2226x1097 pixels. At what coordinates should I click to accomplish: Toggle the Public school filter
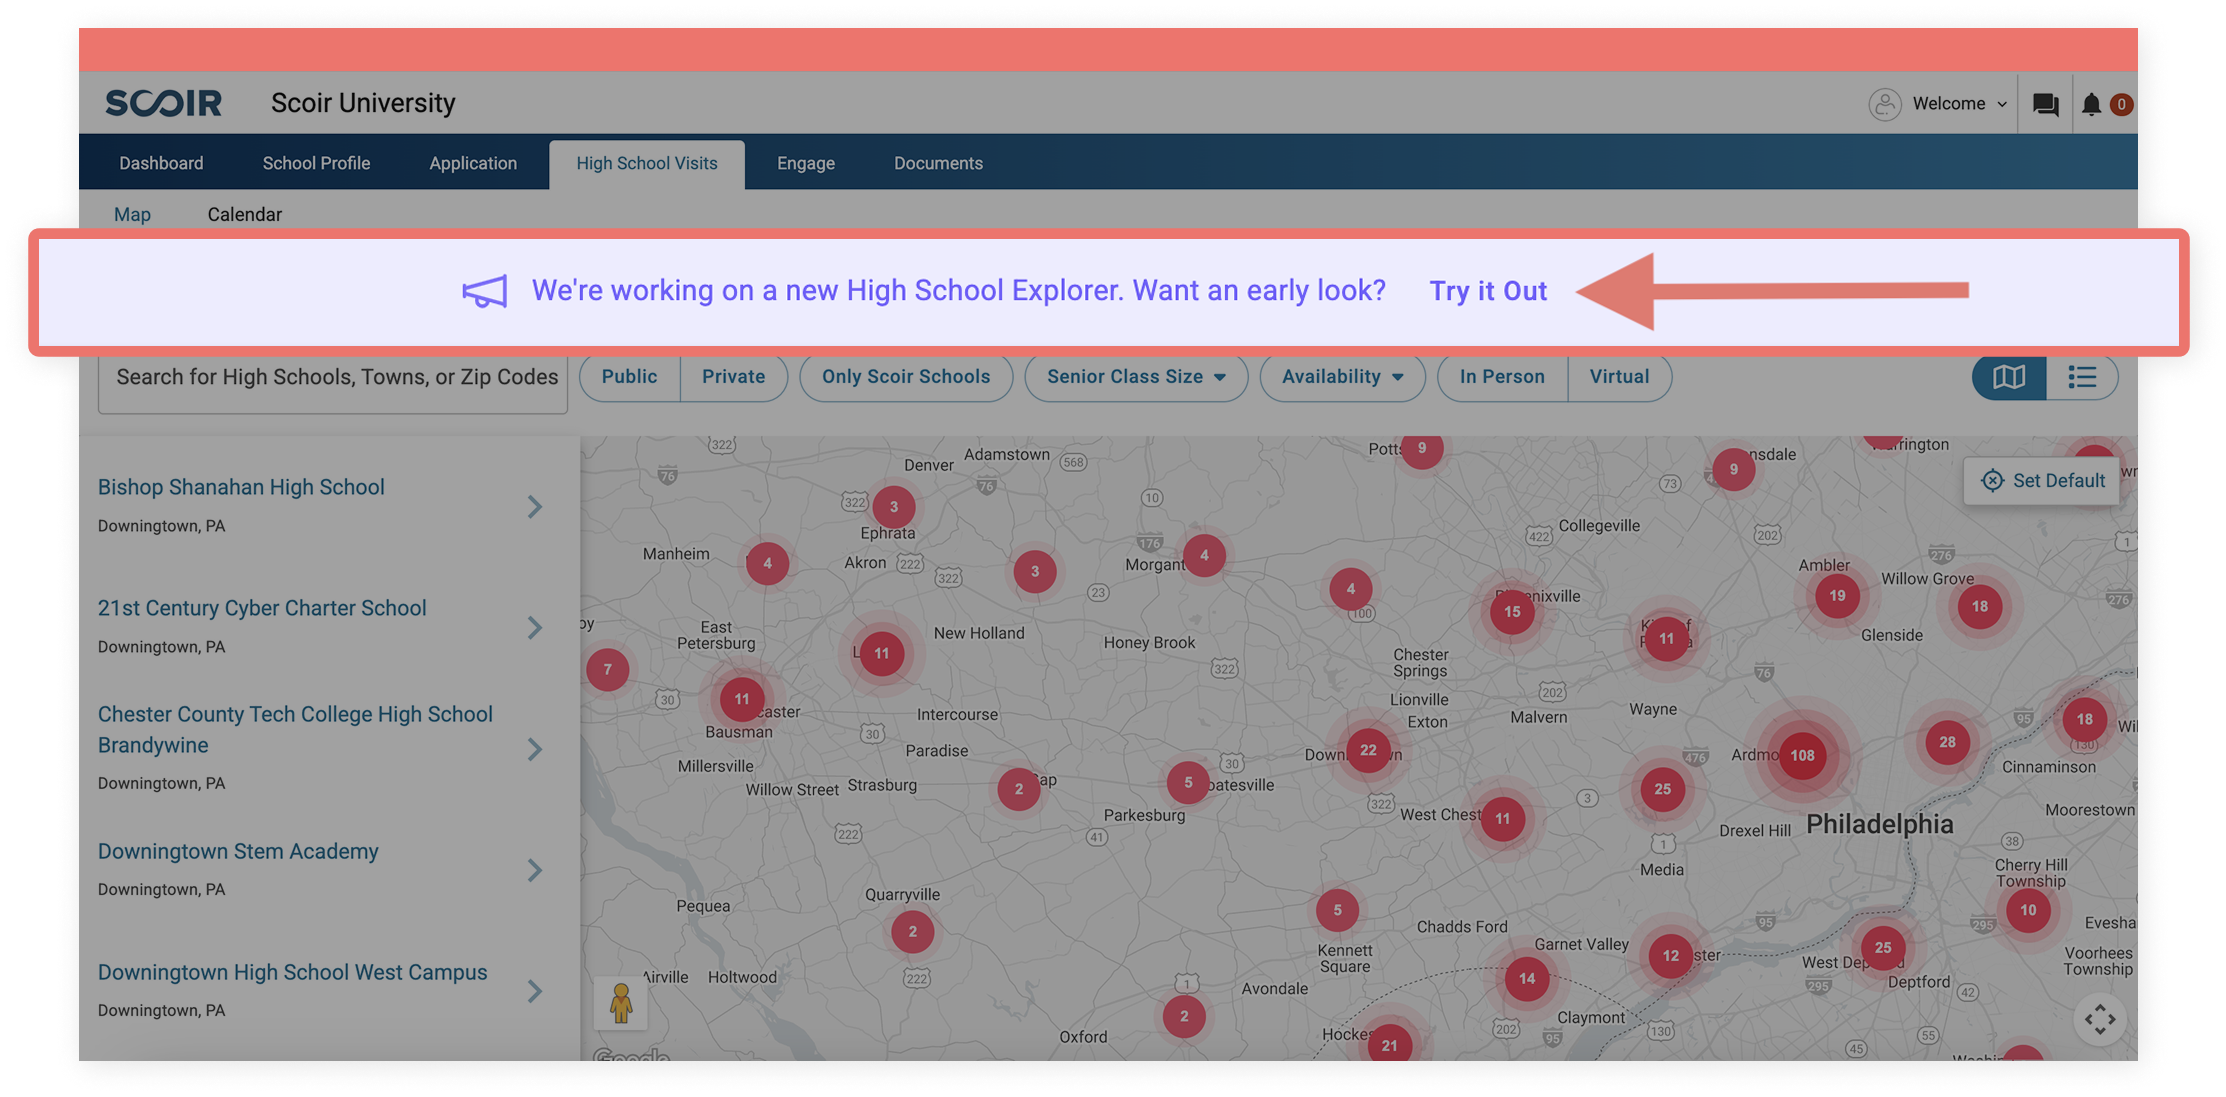(x=630, y=377)
